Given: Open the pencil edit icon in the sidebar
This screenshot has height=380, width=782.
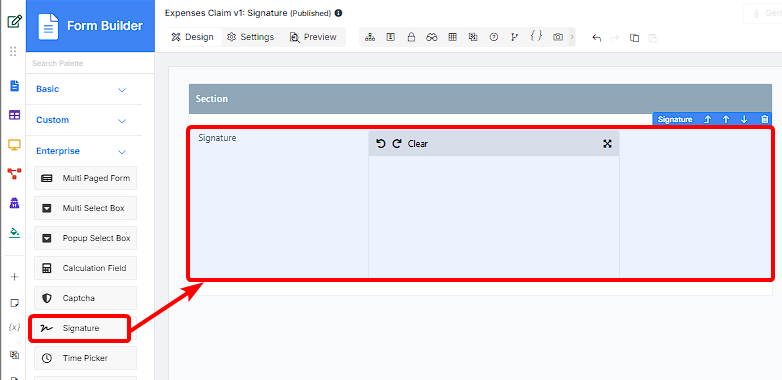Looking at the screenshot, I should pos(14,21).
